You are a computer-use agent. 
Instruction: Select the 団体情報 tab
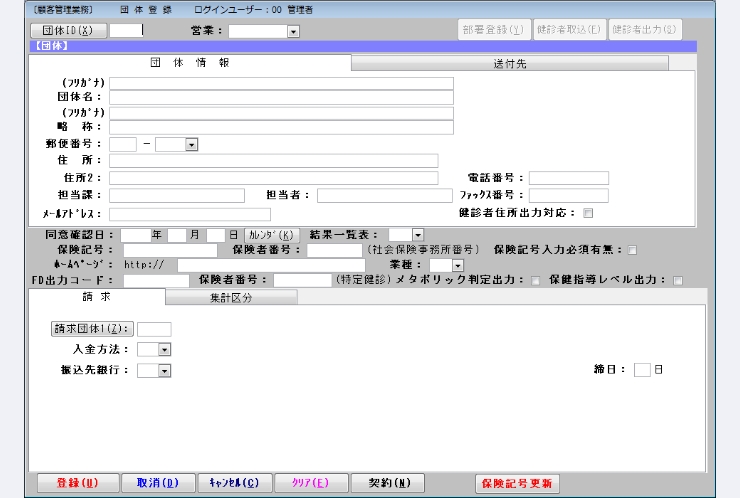(x=190, y=63)
